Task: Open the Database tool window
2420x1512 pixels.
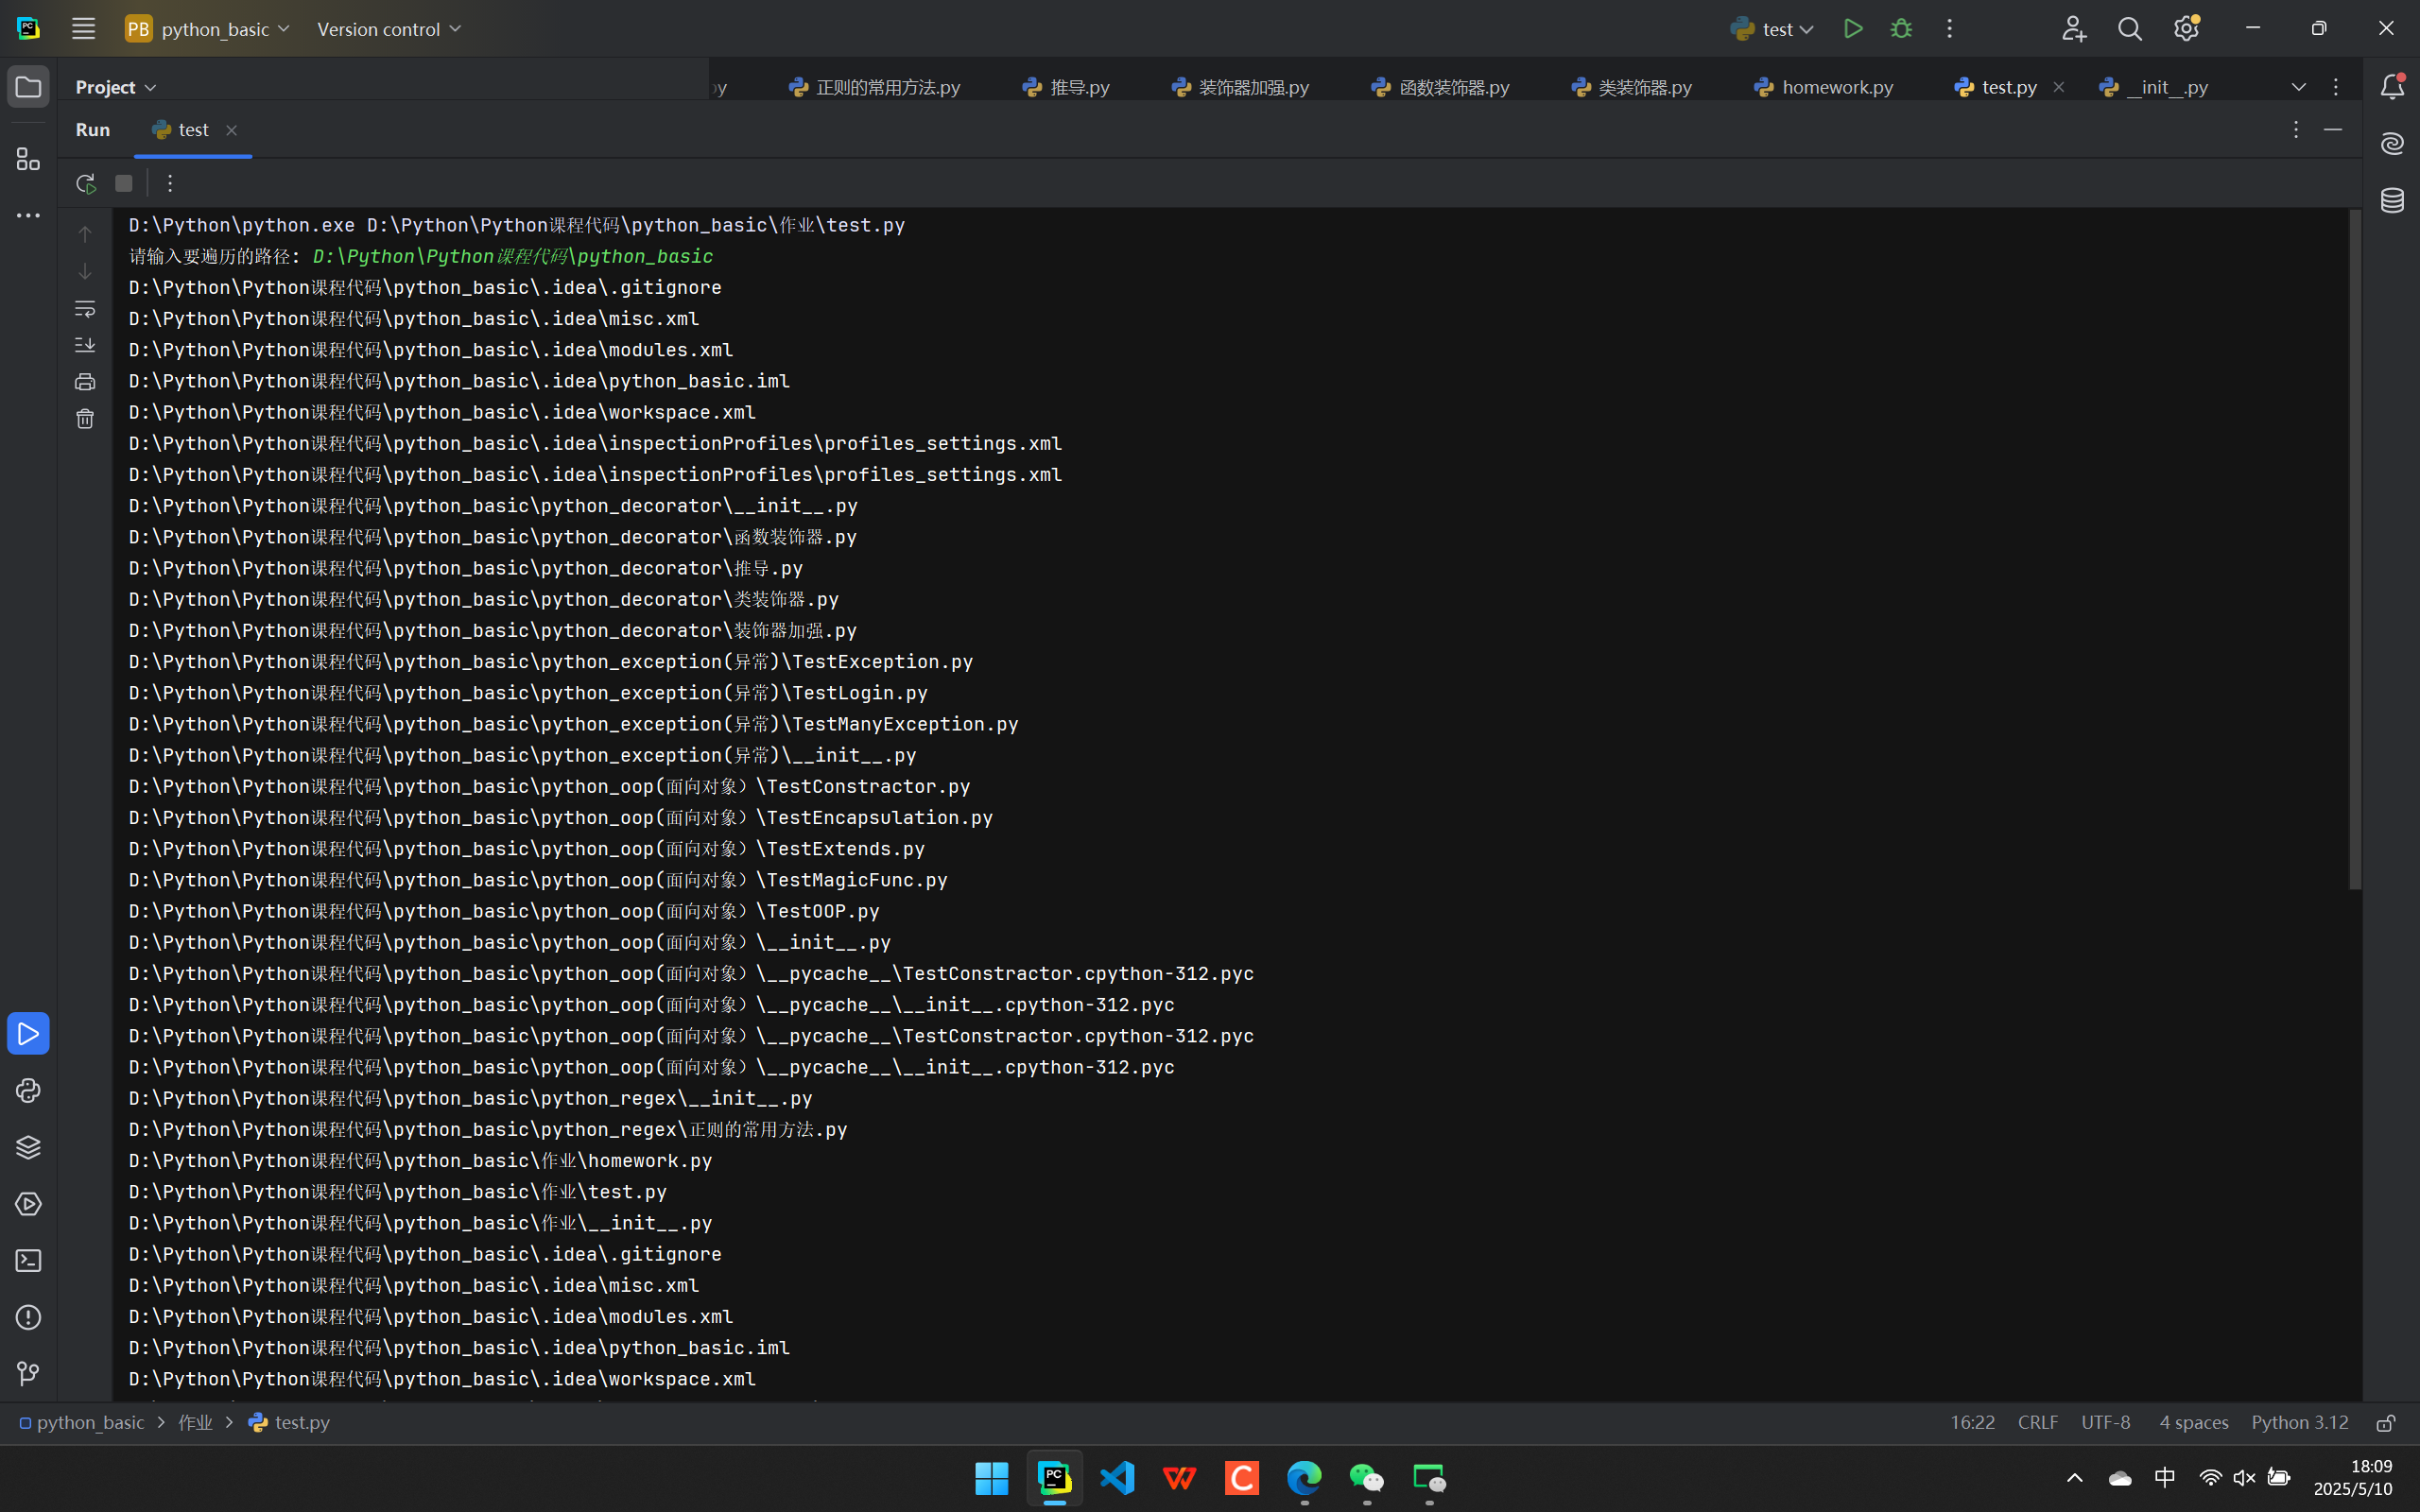Action: [x=2392, y=200]
